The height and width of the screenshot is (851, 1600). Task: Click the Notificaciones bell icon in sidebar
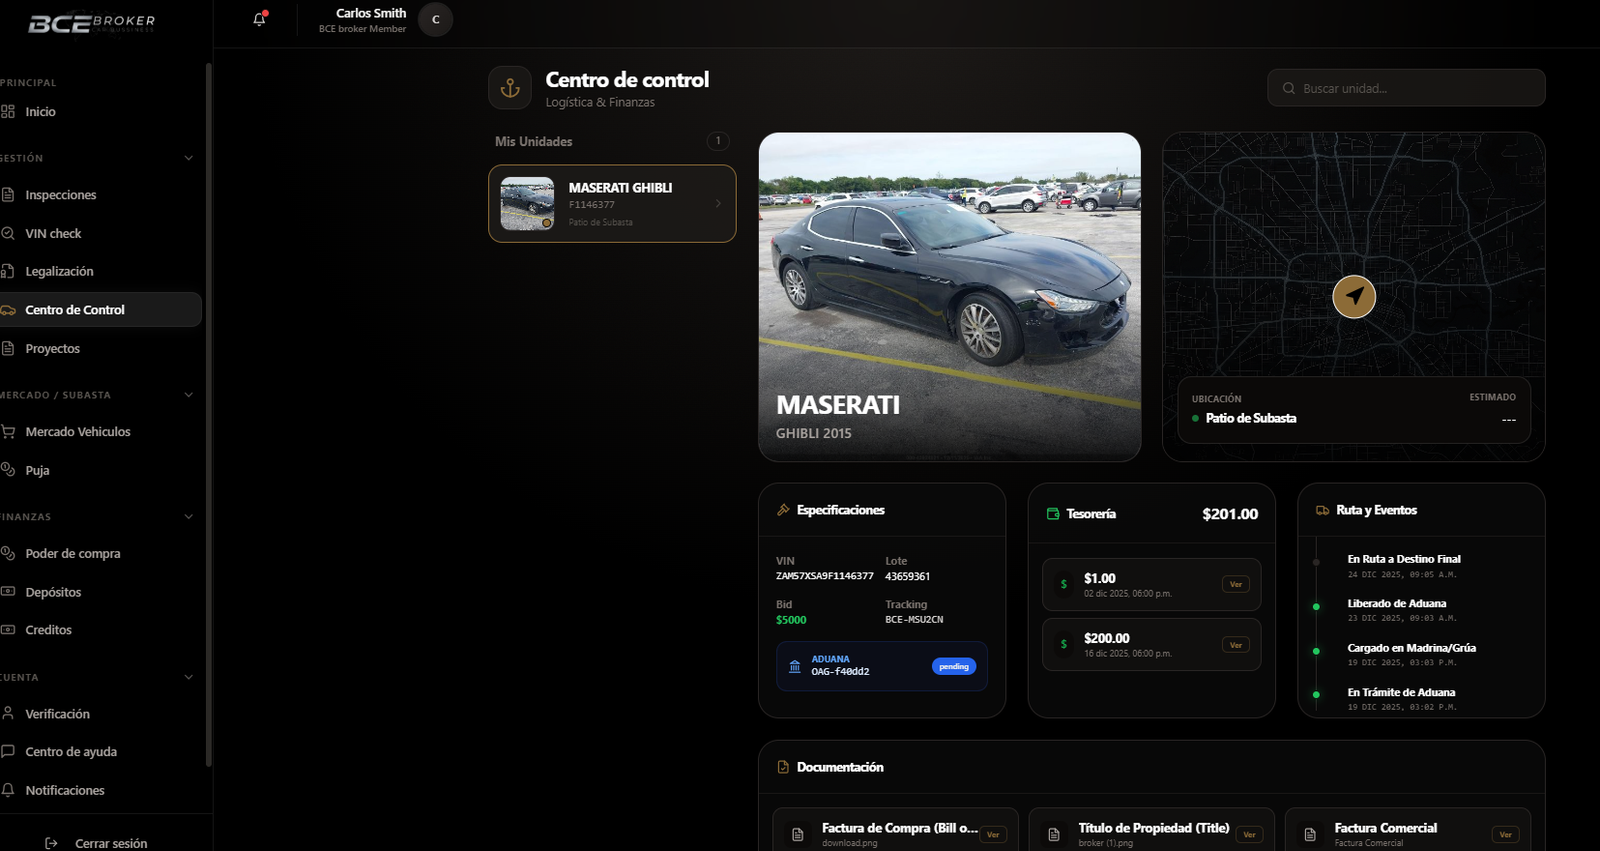click(8, 790)
